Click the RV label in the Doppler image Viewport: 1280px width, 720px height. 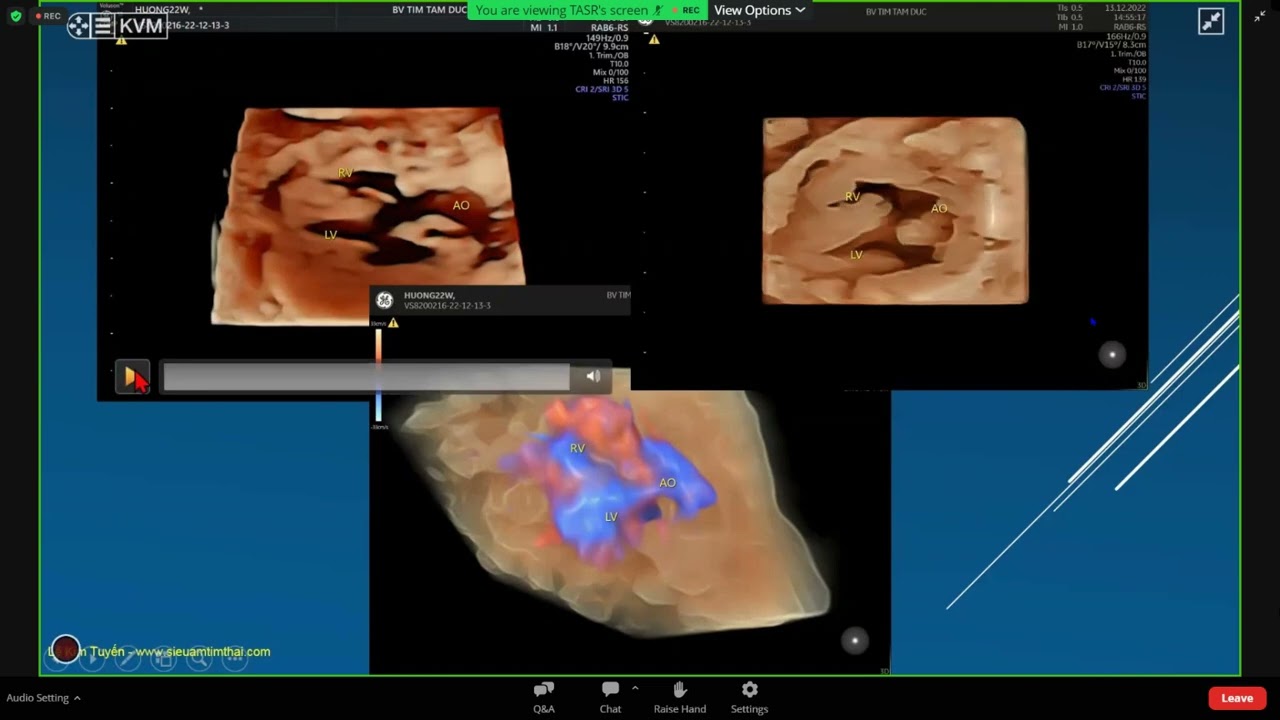coord(577,448)
